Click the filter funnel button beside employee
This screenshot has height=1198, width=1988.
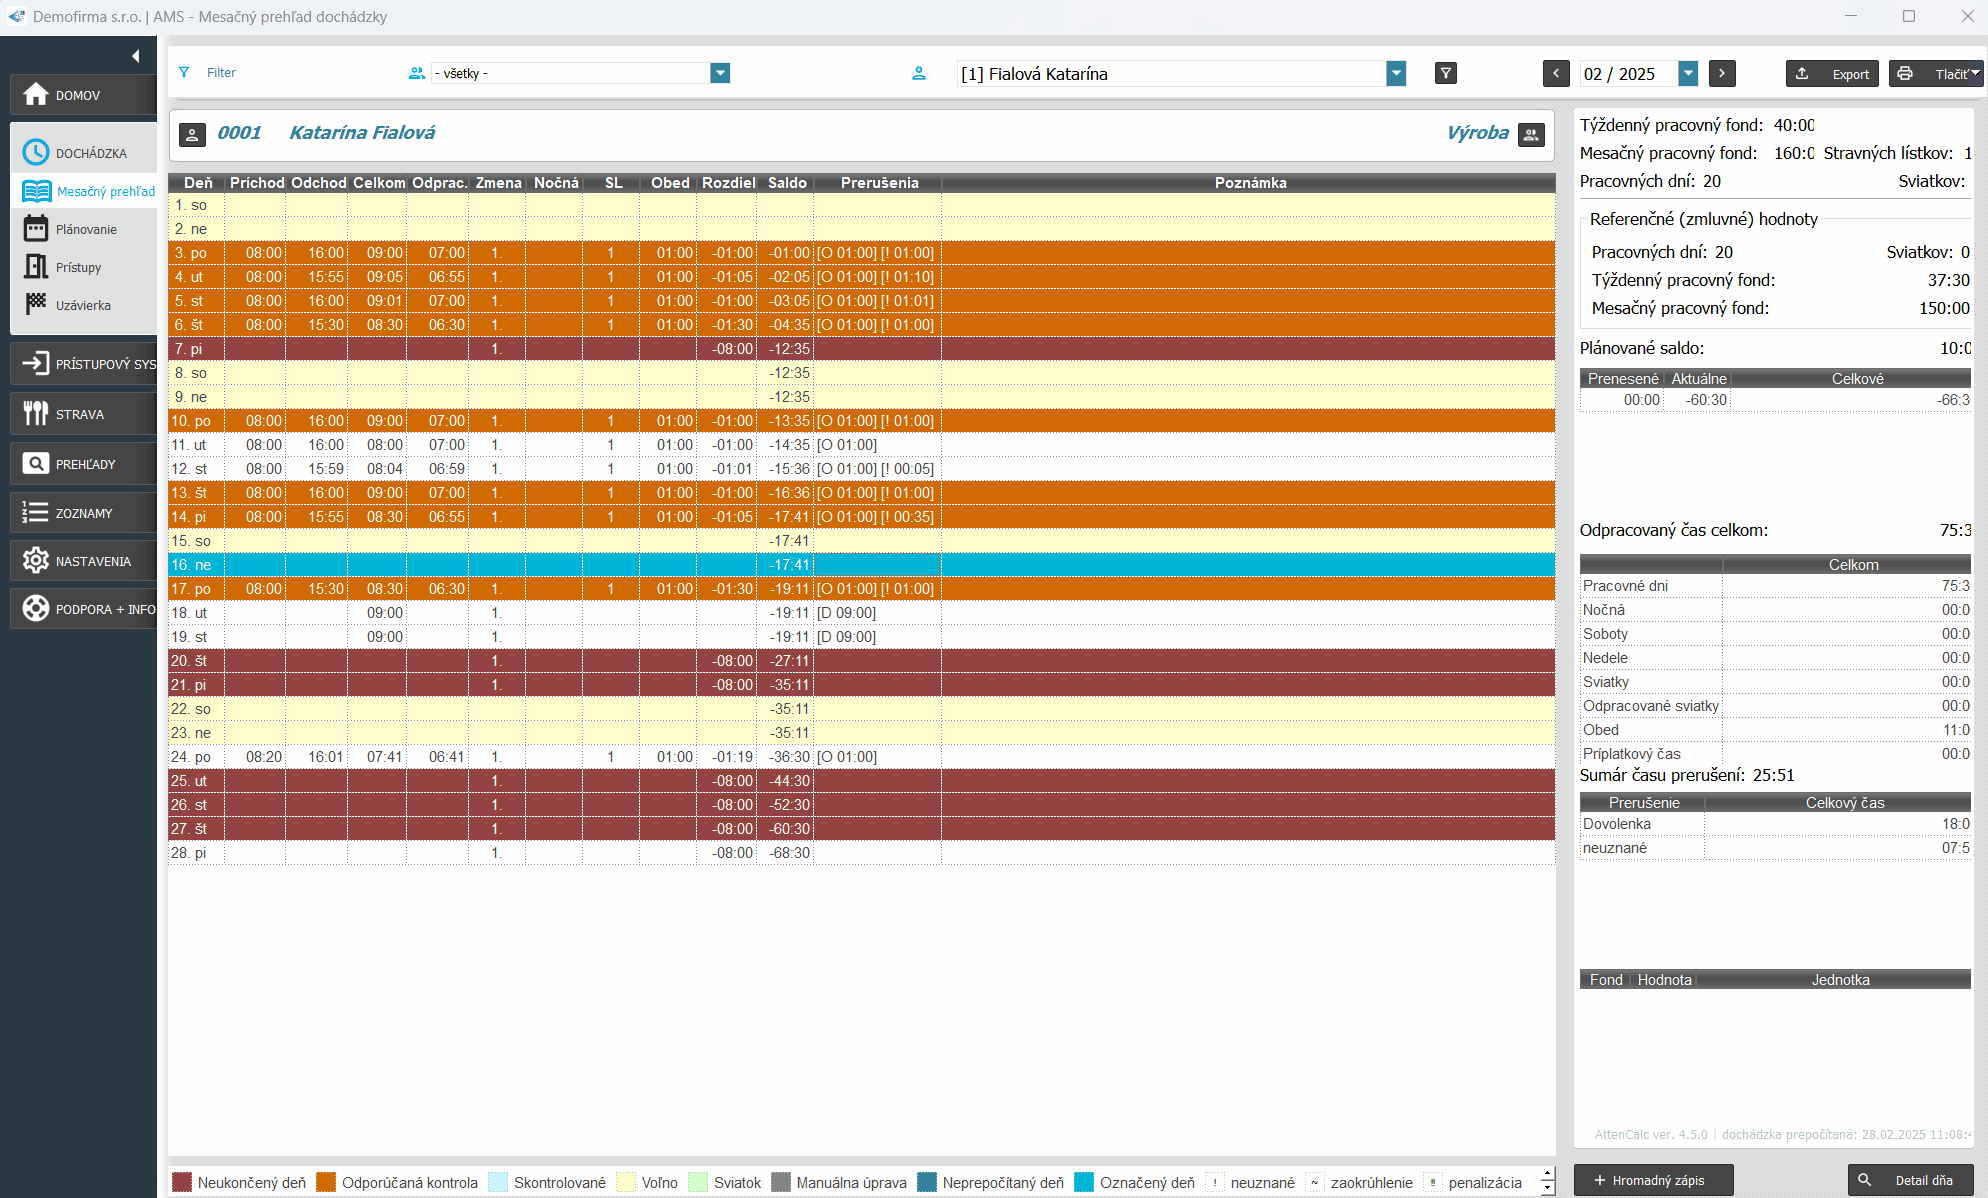(1445, 73)
